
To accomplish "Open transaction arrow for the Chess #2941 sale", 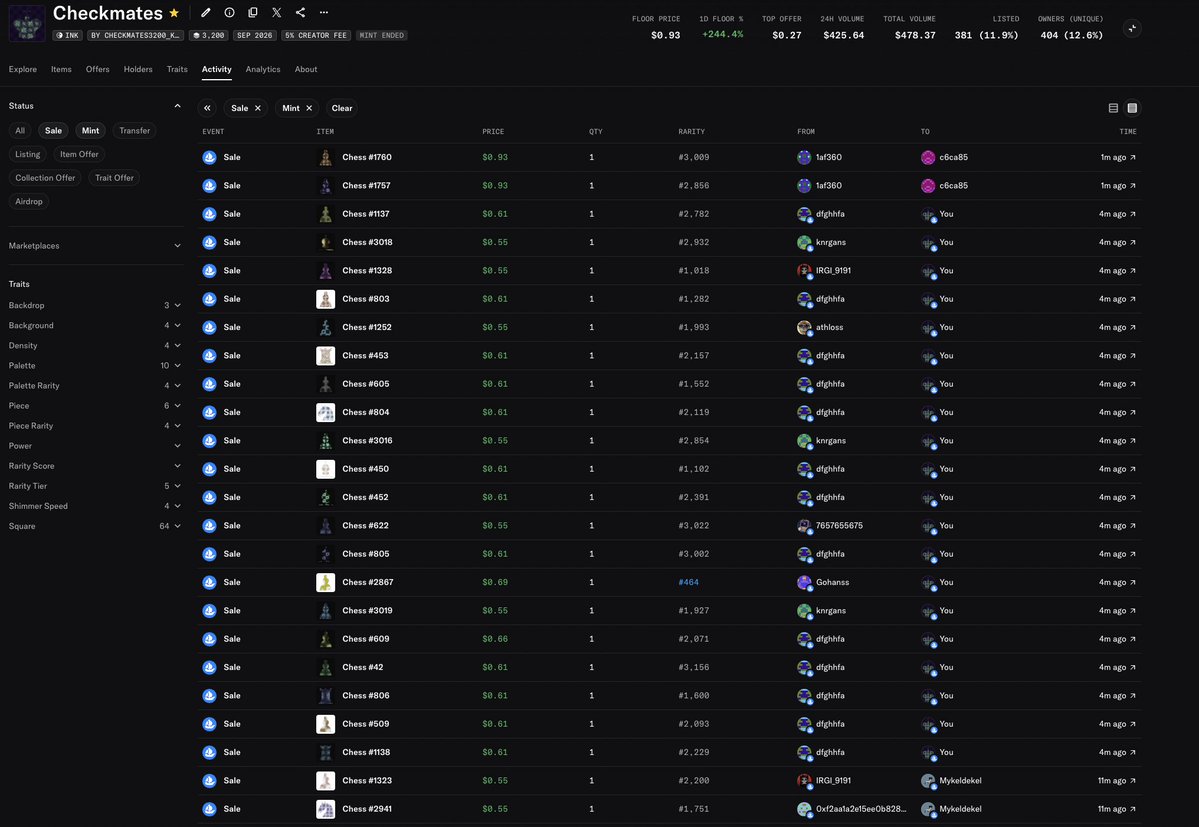I will tap(1133, 809).
